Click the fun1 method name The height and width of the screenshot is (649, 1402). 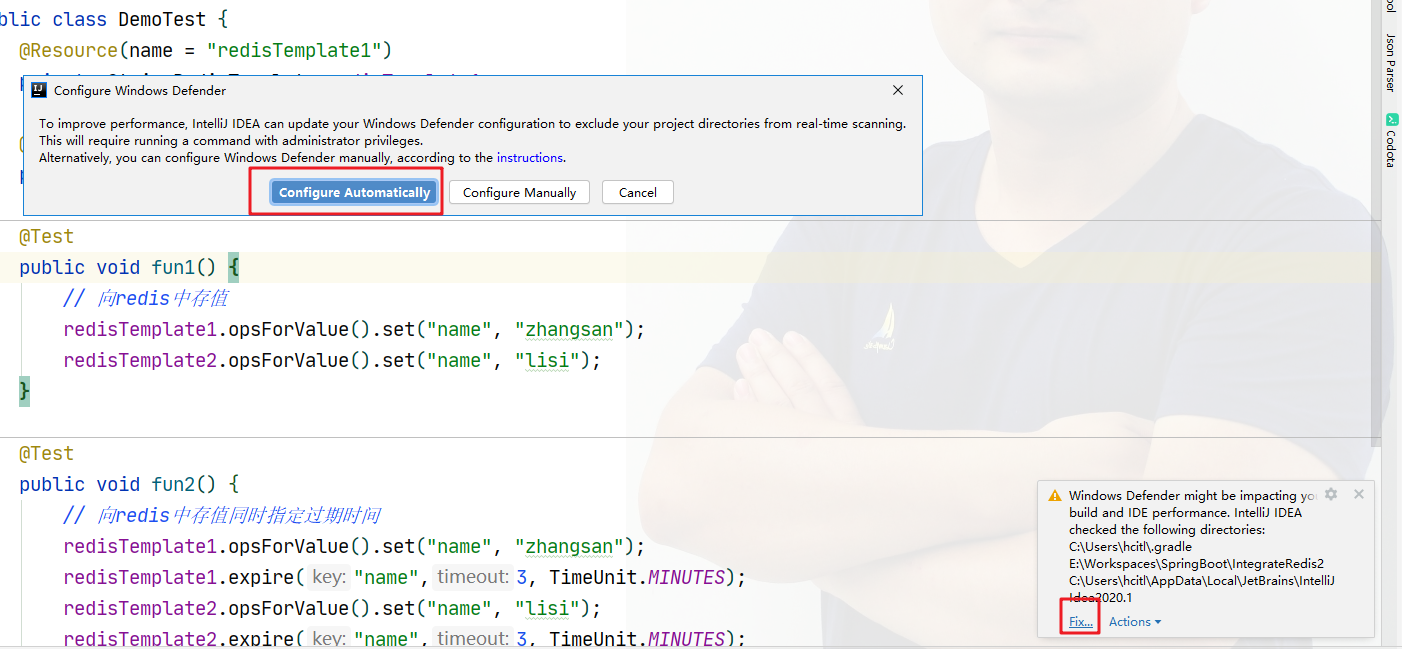[173, 267]
